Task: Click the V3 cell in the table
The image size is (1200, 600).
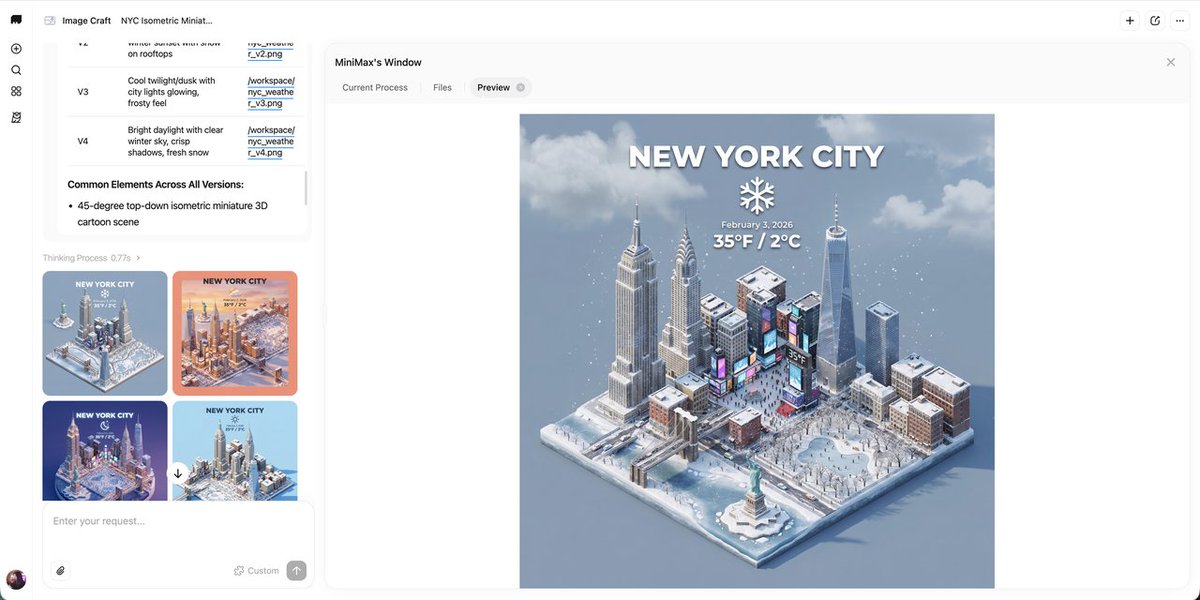Action: 83,92
